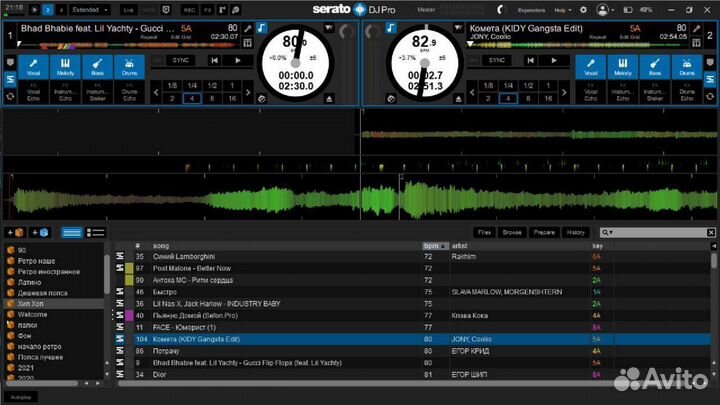Click the deck 1 track overview waveform
720x405 pixels.
point(129,45)
